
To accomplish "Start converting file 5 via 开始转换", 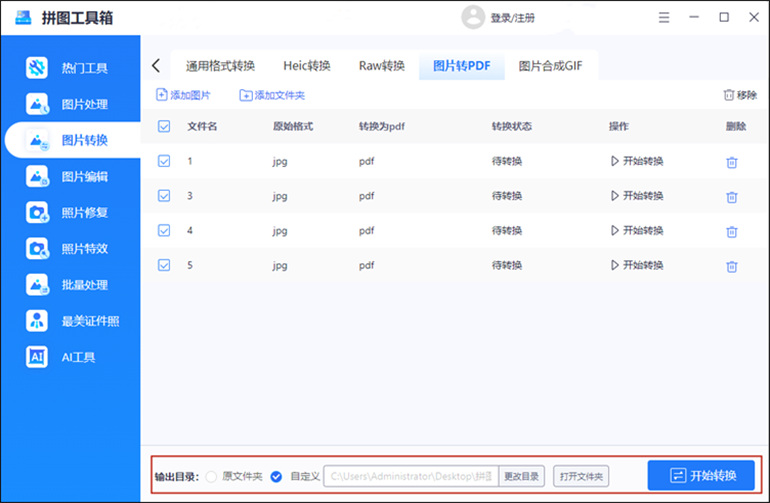I will (x=637, y=265).
